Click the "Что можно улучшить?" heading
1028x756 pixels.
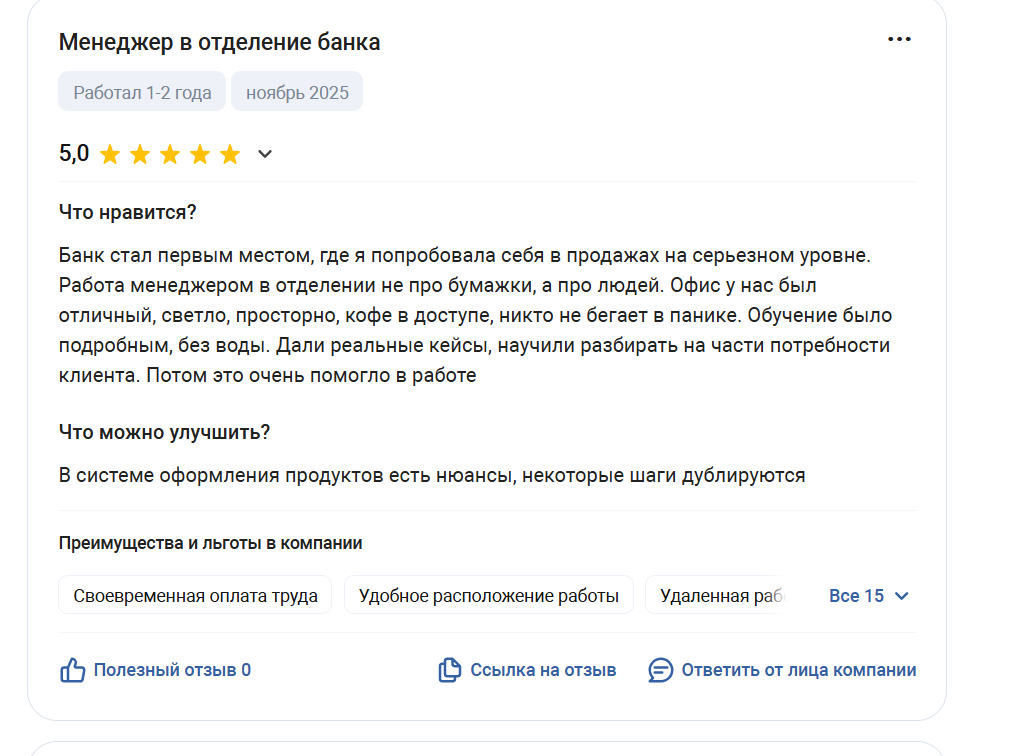click(x=164, y=433)
